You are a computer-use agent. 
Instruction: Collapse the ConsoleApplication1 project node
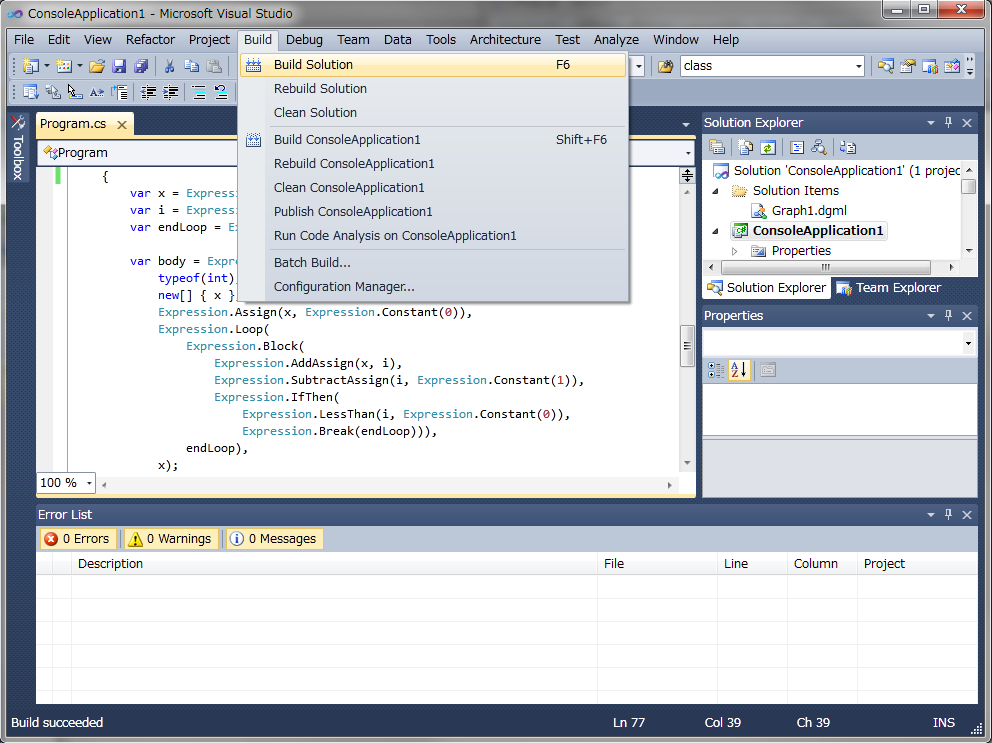coord(716,230)
